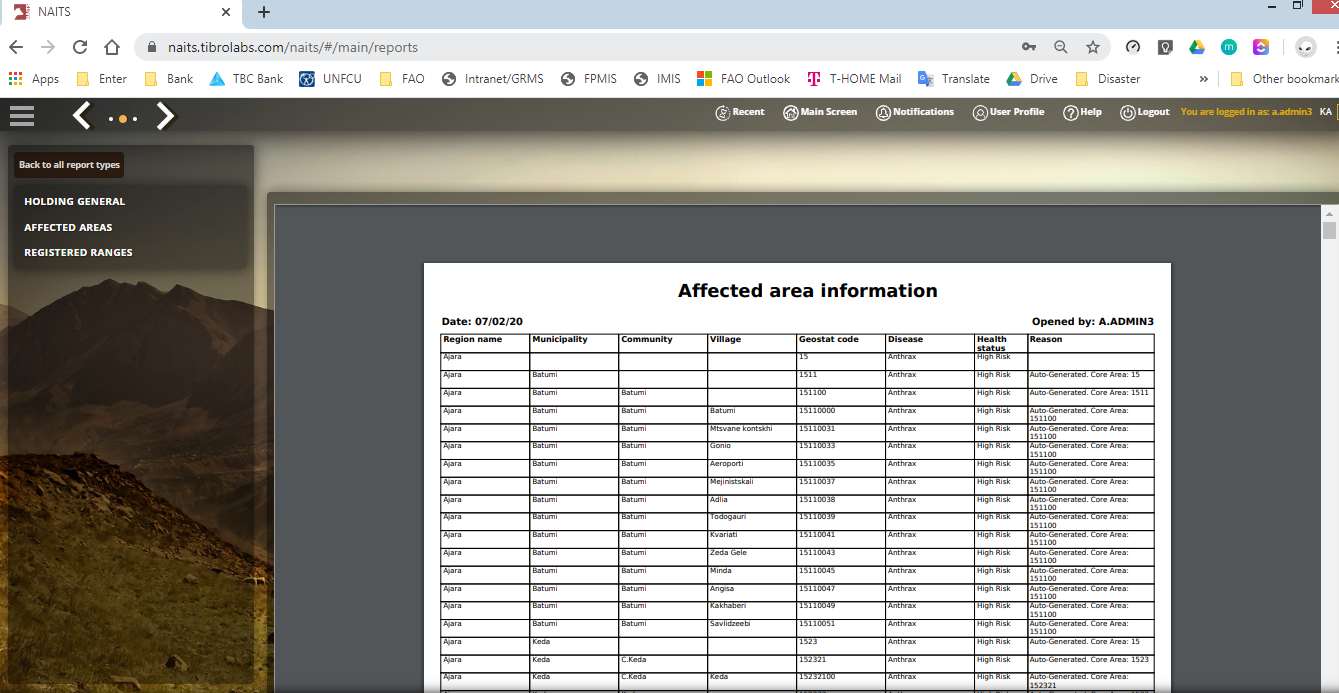The image size is (1339, 693).
Task: Open Other bookmarks folder
Action: click(x=1284, y=79)
